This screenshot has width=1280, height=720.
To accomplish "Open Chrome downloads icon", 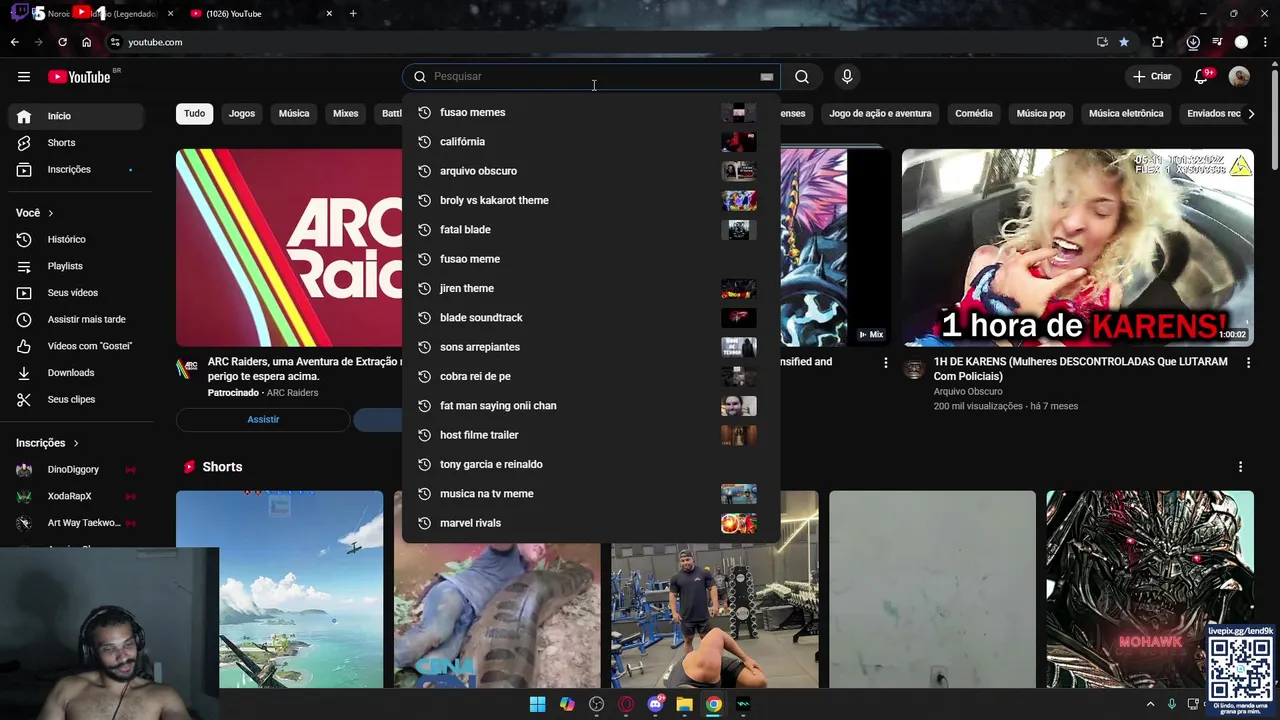I will [1193, 42].
